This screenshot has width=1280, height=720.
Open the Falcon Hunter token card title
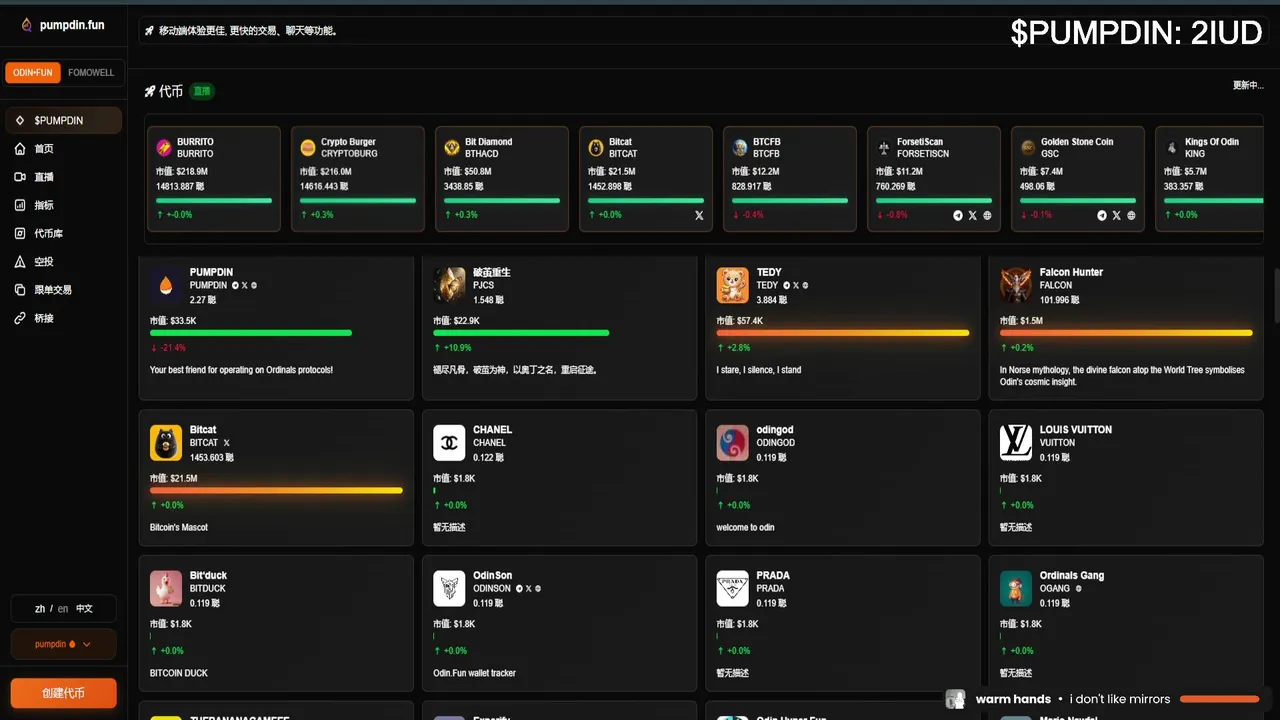(x=1071, y=272)
